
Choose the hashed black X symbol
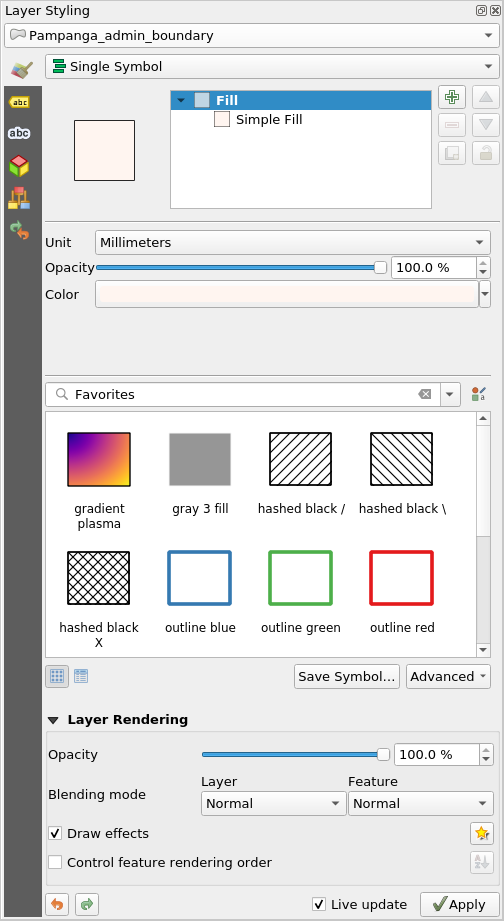(99, 599)
